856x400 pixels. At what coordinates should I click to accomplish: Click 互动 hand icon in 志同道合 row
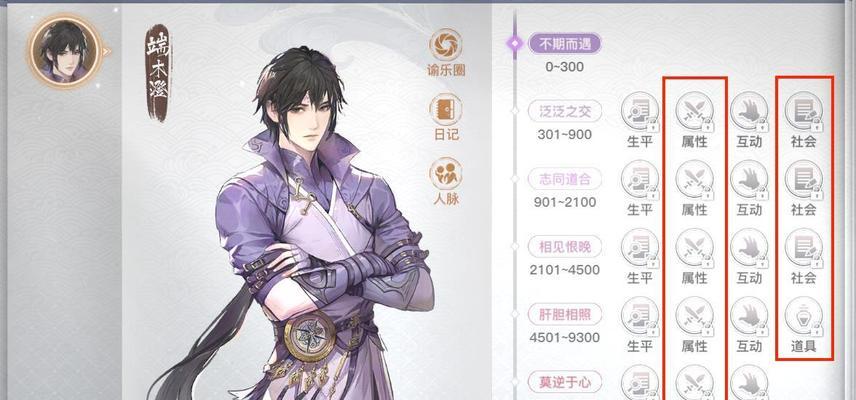tap(749, 179)
